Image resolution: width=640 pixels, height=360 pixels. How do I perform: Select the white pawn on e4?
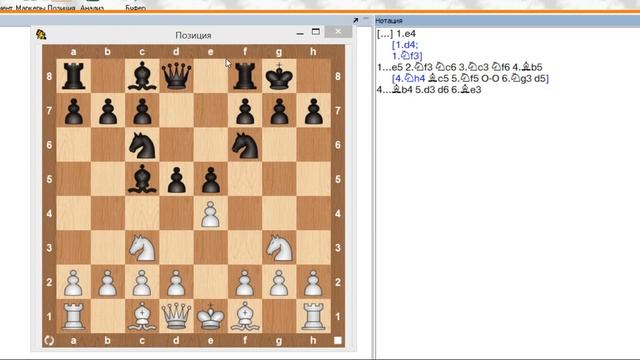point(211,213)
